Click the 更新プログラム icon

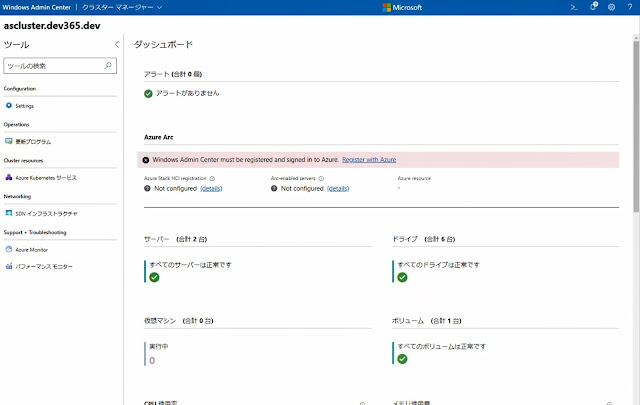9,141
